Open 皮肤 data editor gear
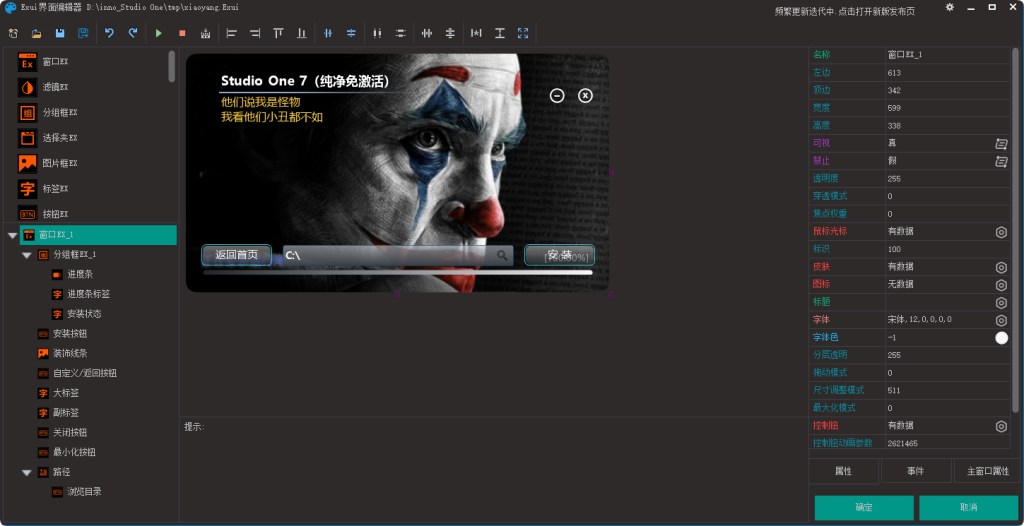 [1000, 267]
